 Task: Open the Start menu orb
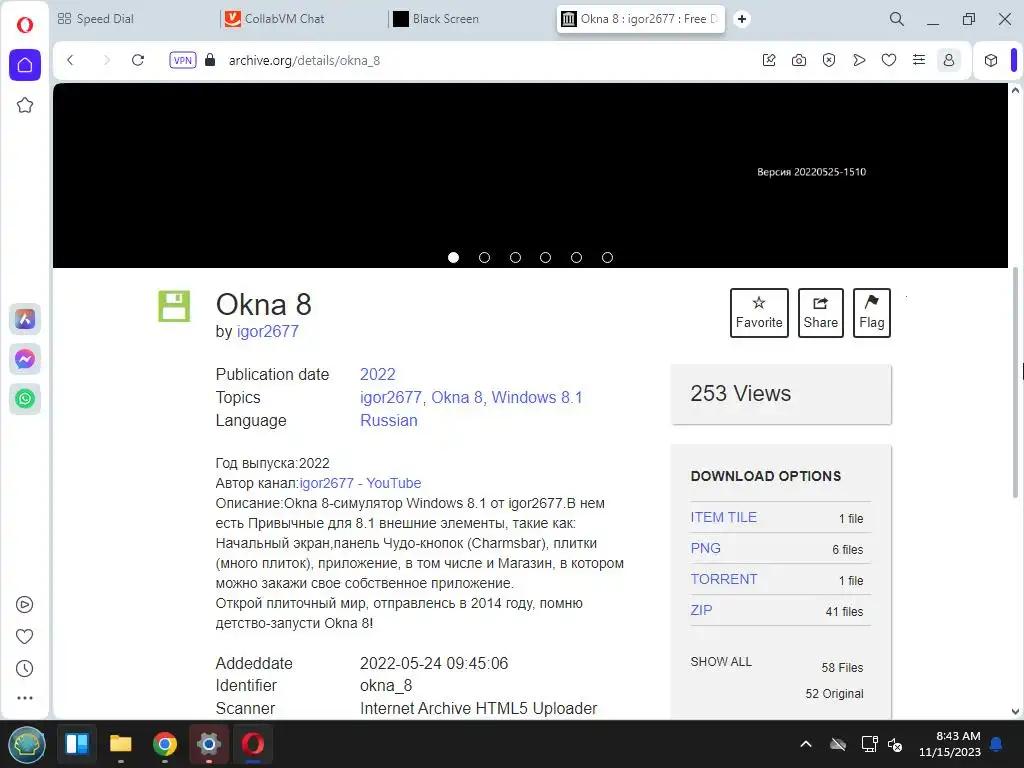click(26, 744)
